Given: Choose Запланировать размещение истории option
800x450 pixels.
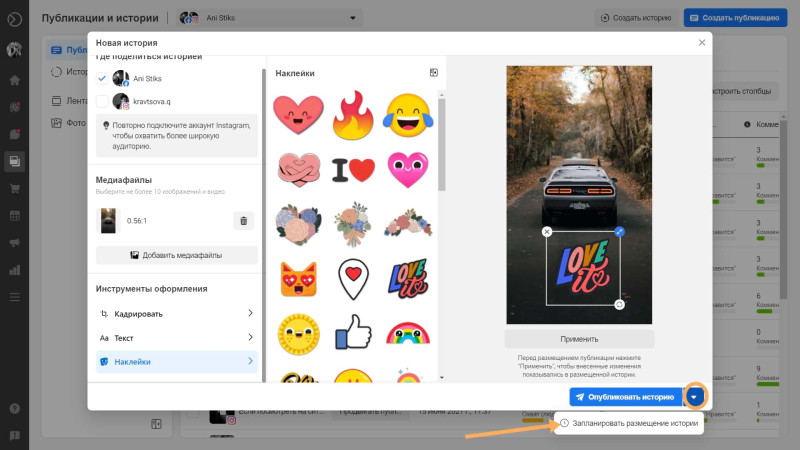Looking at the screenshot, I should pos(629,423).
